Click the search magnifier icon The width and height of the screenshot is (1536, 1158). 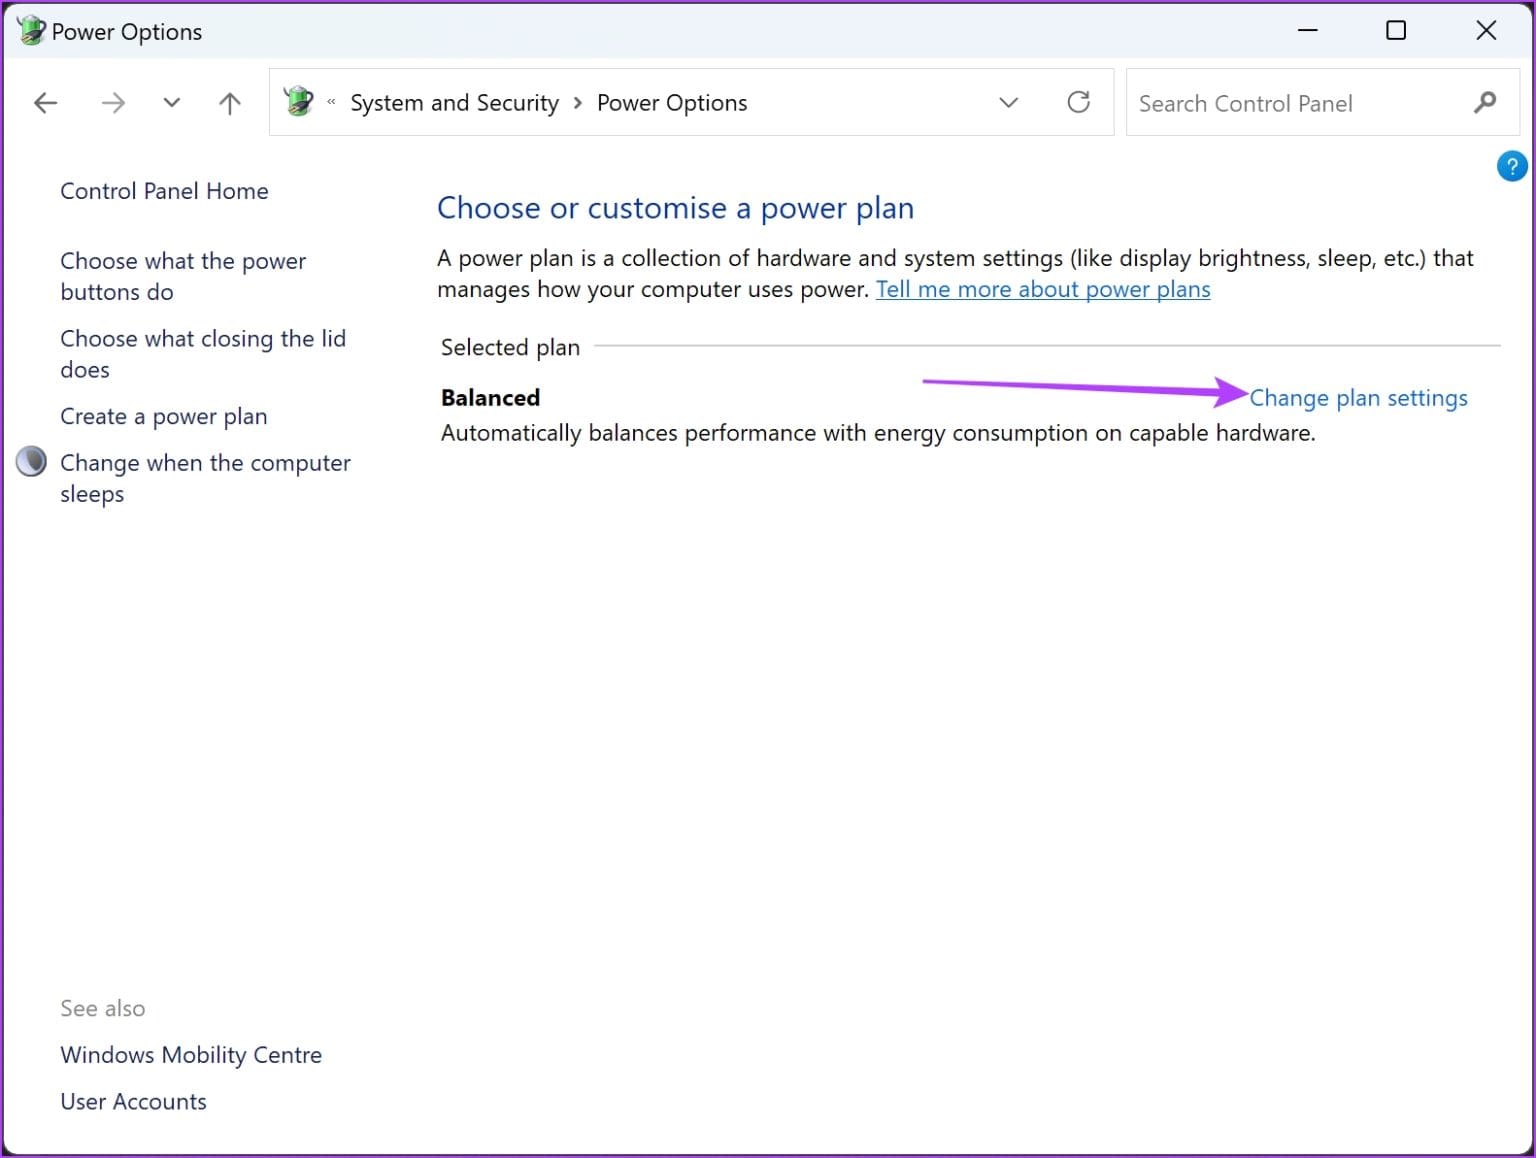(x=1486, y=102)
